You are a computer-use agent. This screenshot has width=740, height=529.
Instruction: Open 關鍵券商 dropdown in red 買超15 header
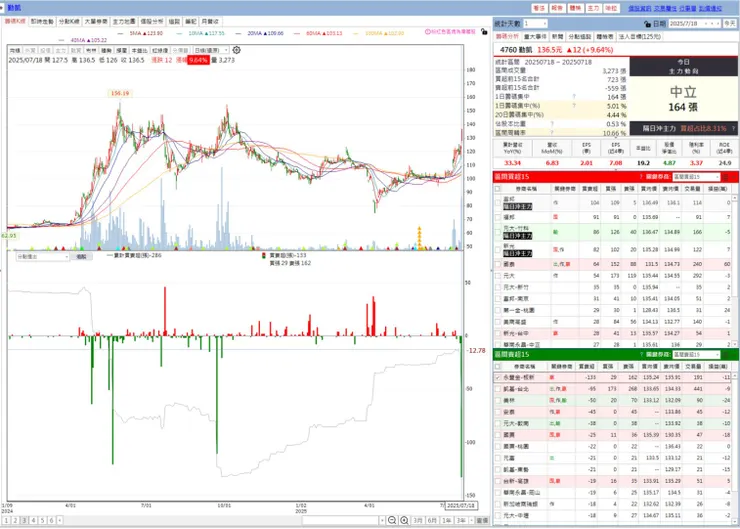[x=696, y=177]
